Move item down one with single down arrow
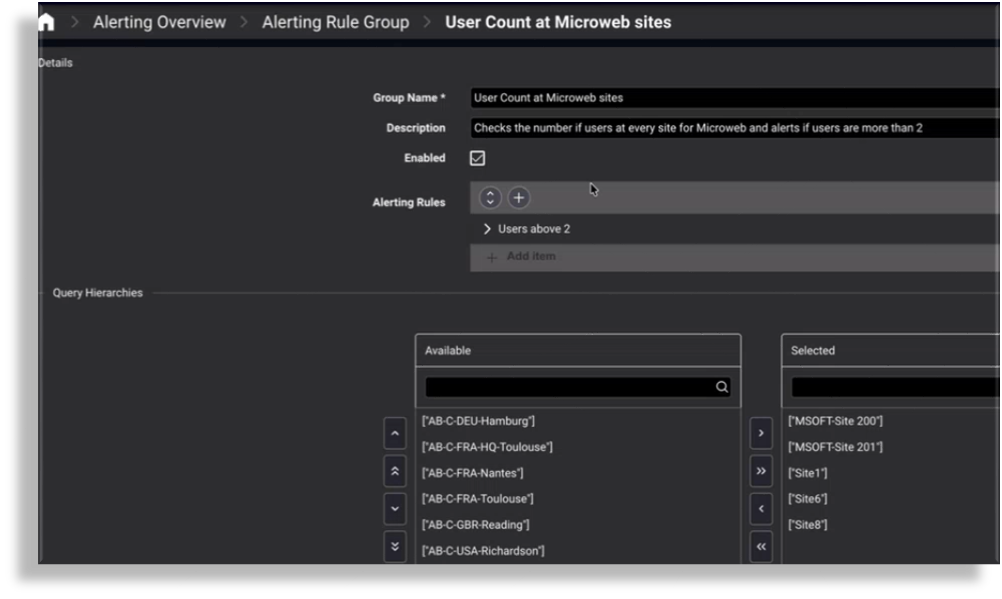The height and width of the screenshot is (599, 1002). (395, 509)
